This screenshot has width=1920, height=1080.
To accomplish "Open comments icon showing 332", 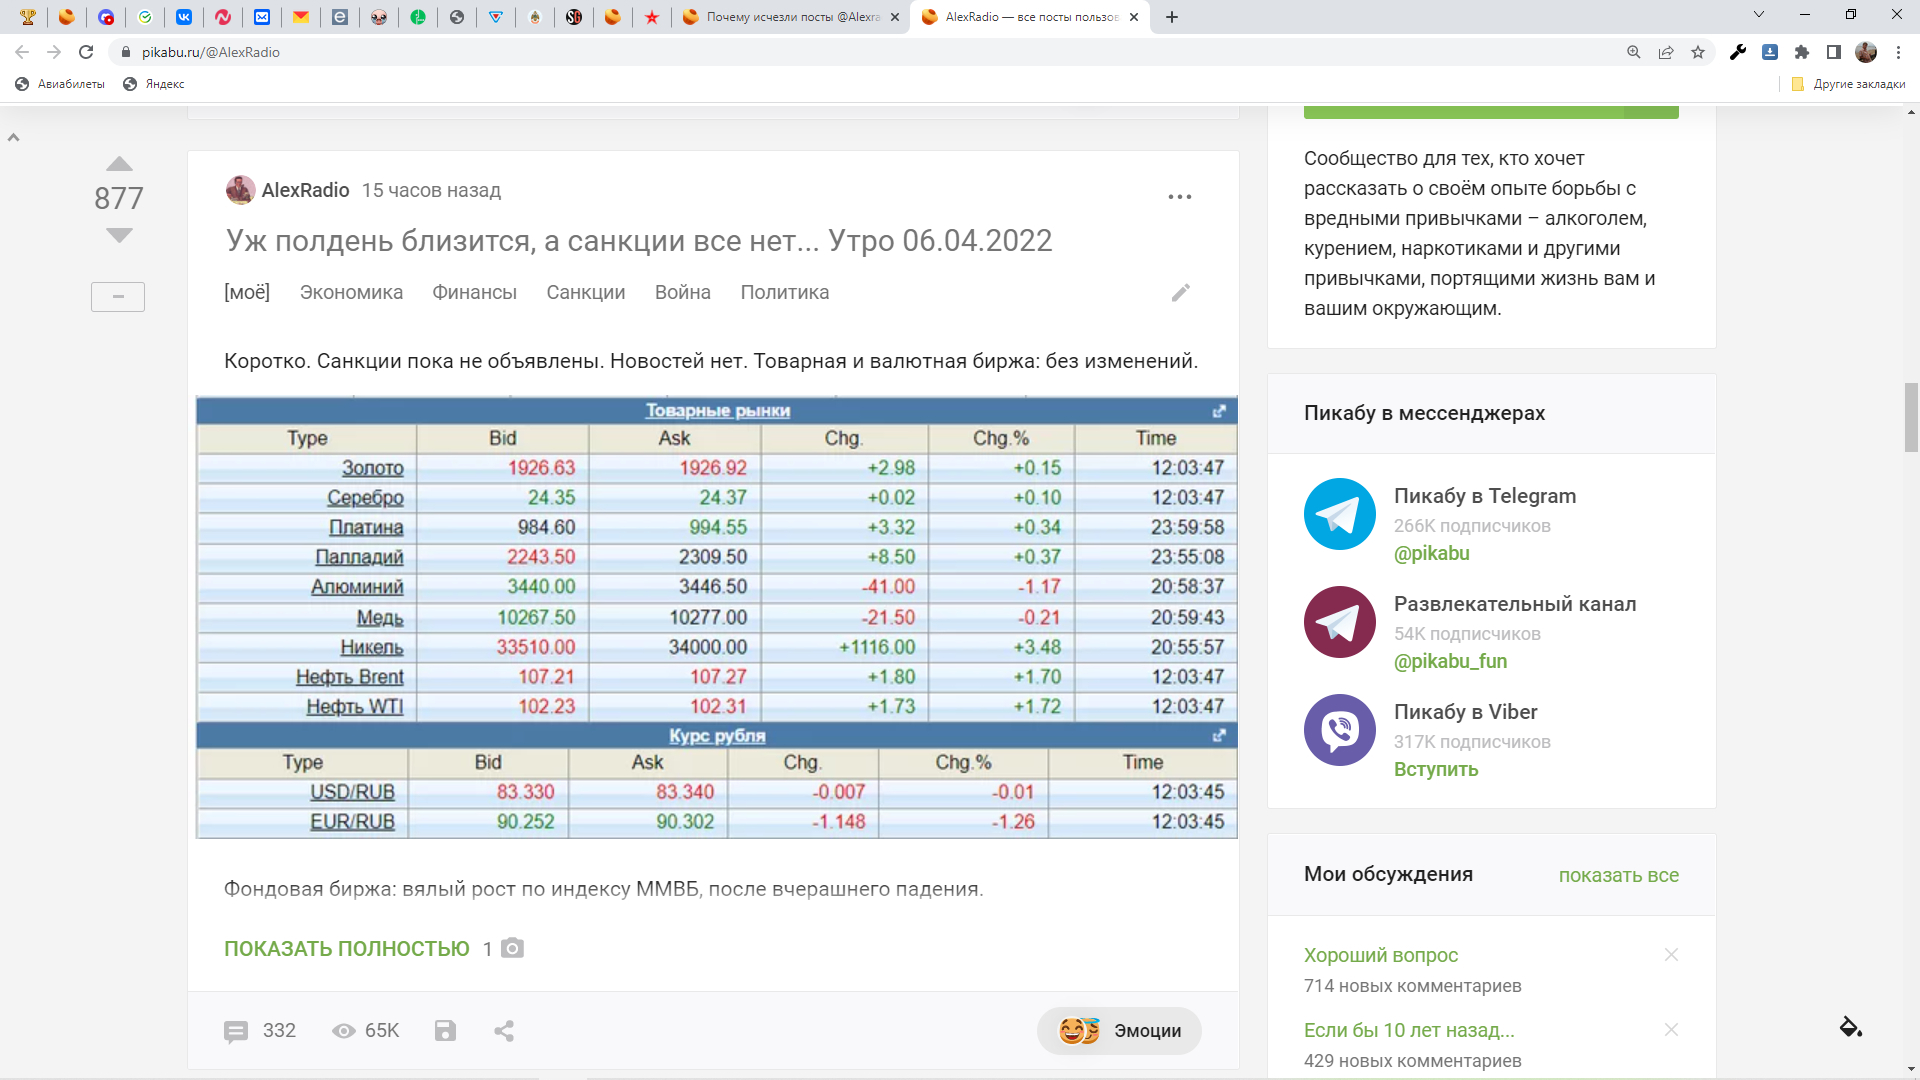I will pos(236,1031).
